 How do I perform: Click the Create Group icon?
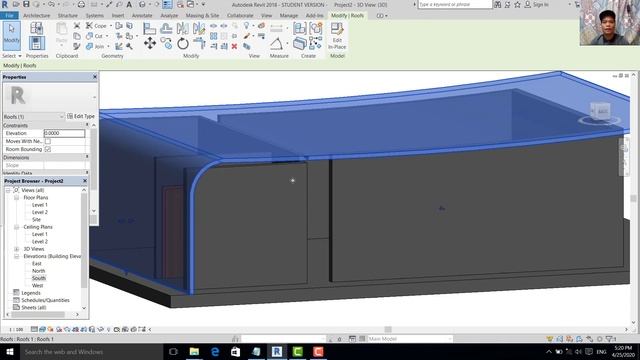click(x=316, y=28)
